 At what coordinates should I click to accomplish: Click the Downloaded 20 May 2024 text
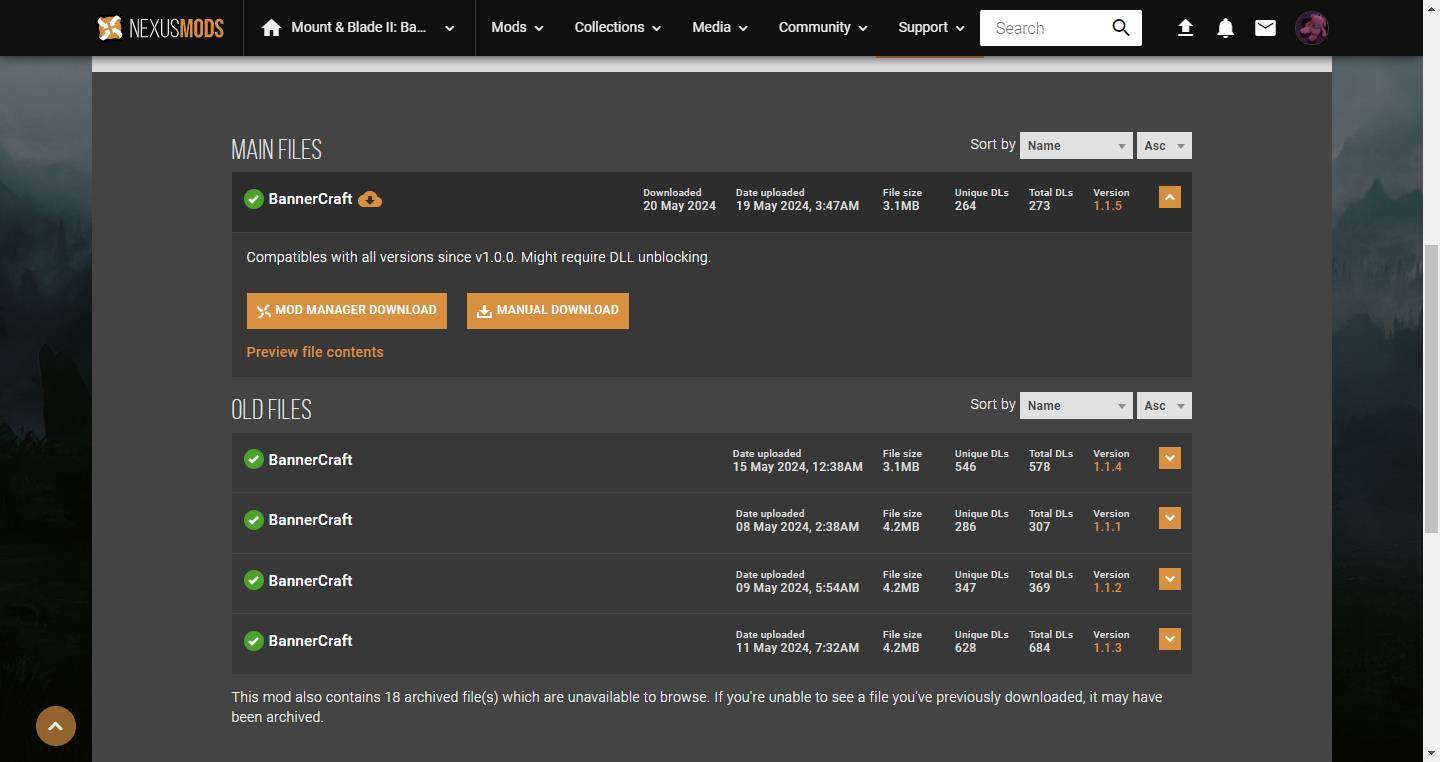679,200
